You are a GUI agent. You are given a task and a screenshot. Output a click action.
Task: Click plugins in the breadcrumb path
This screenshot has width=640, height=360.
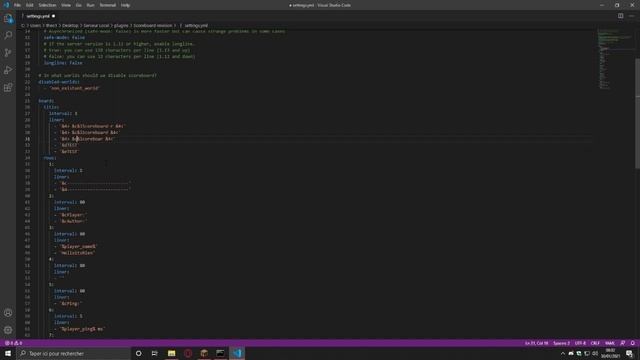click(121, 25)
